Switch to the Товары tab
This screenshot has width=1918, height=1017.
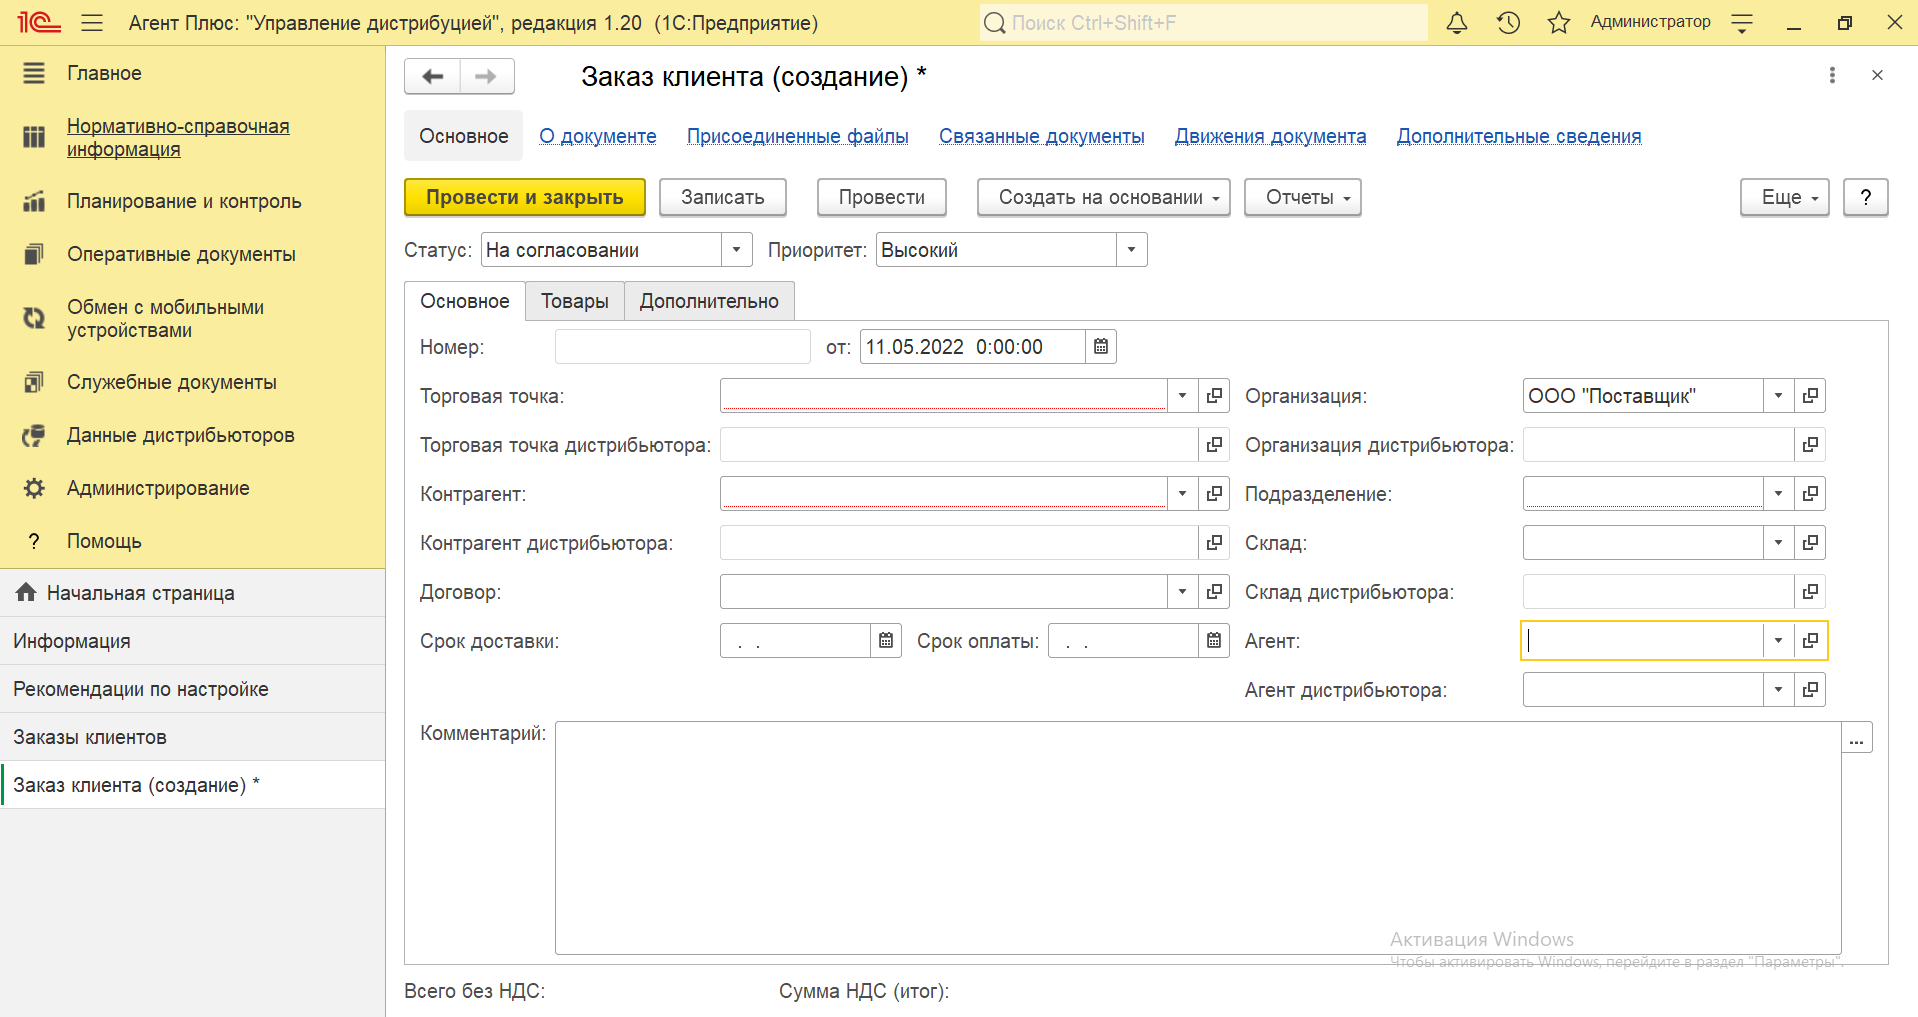pos(575,301)
